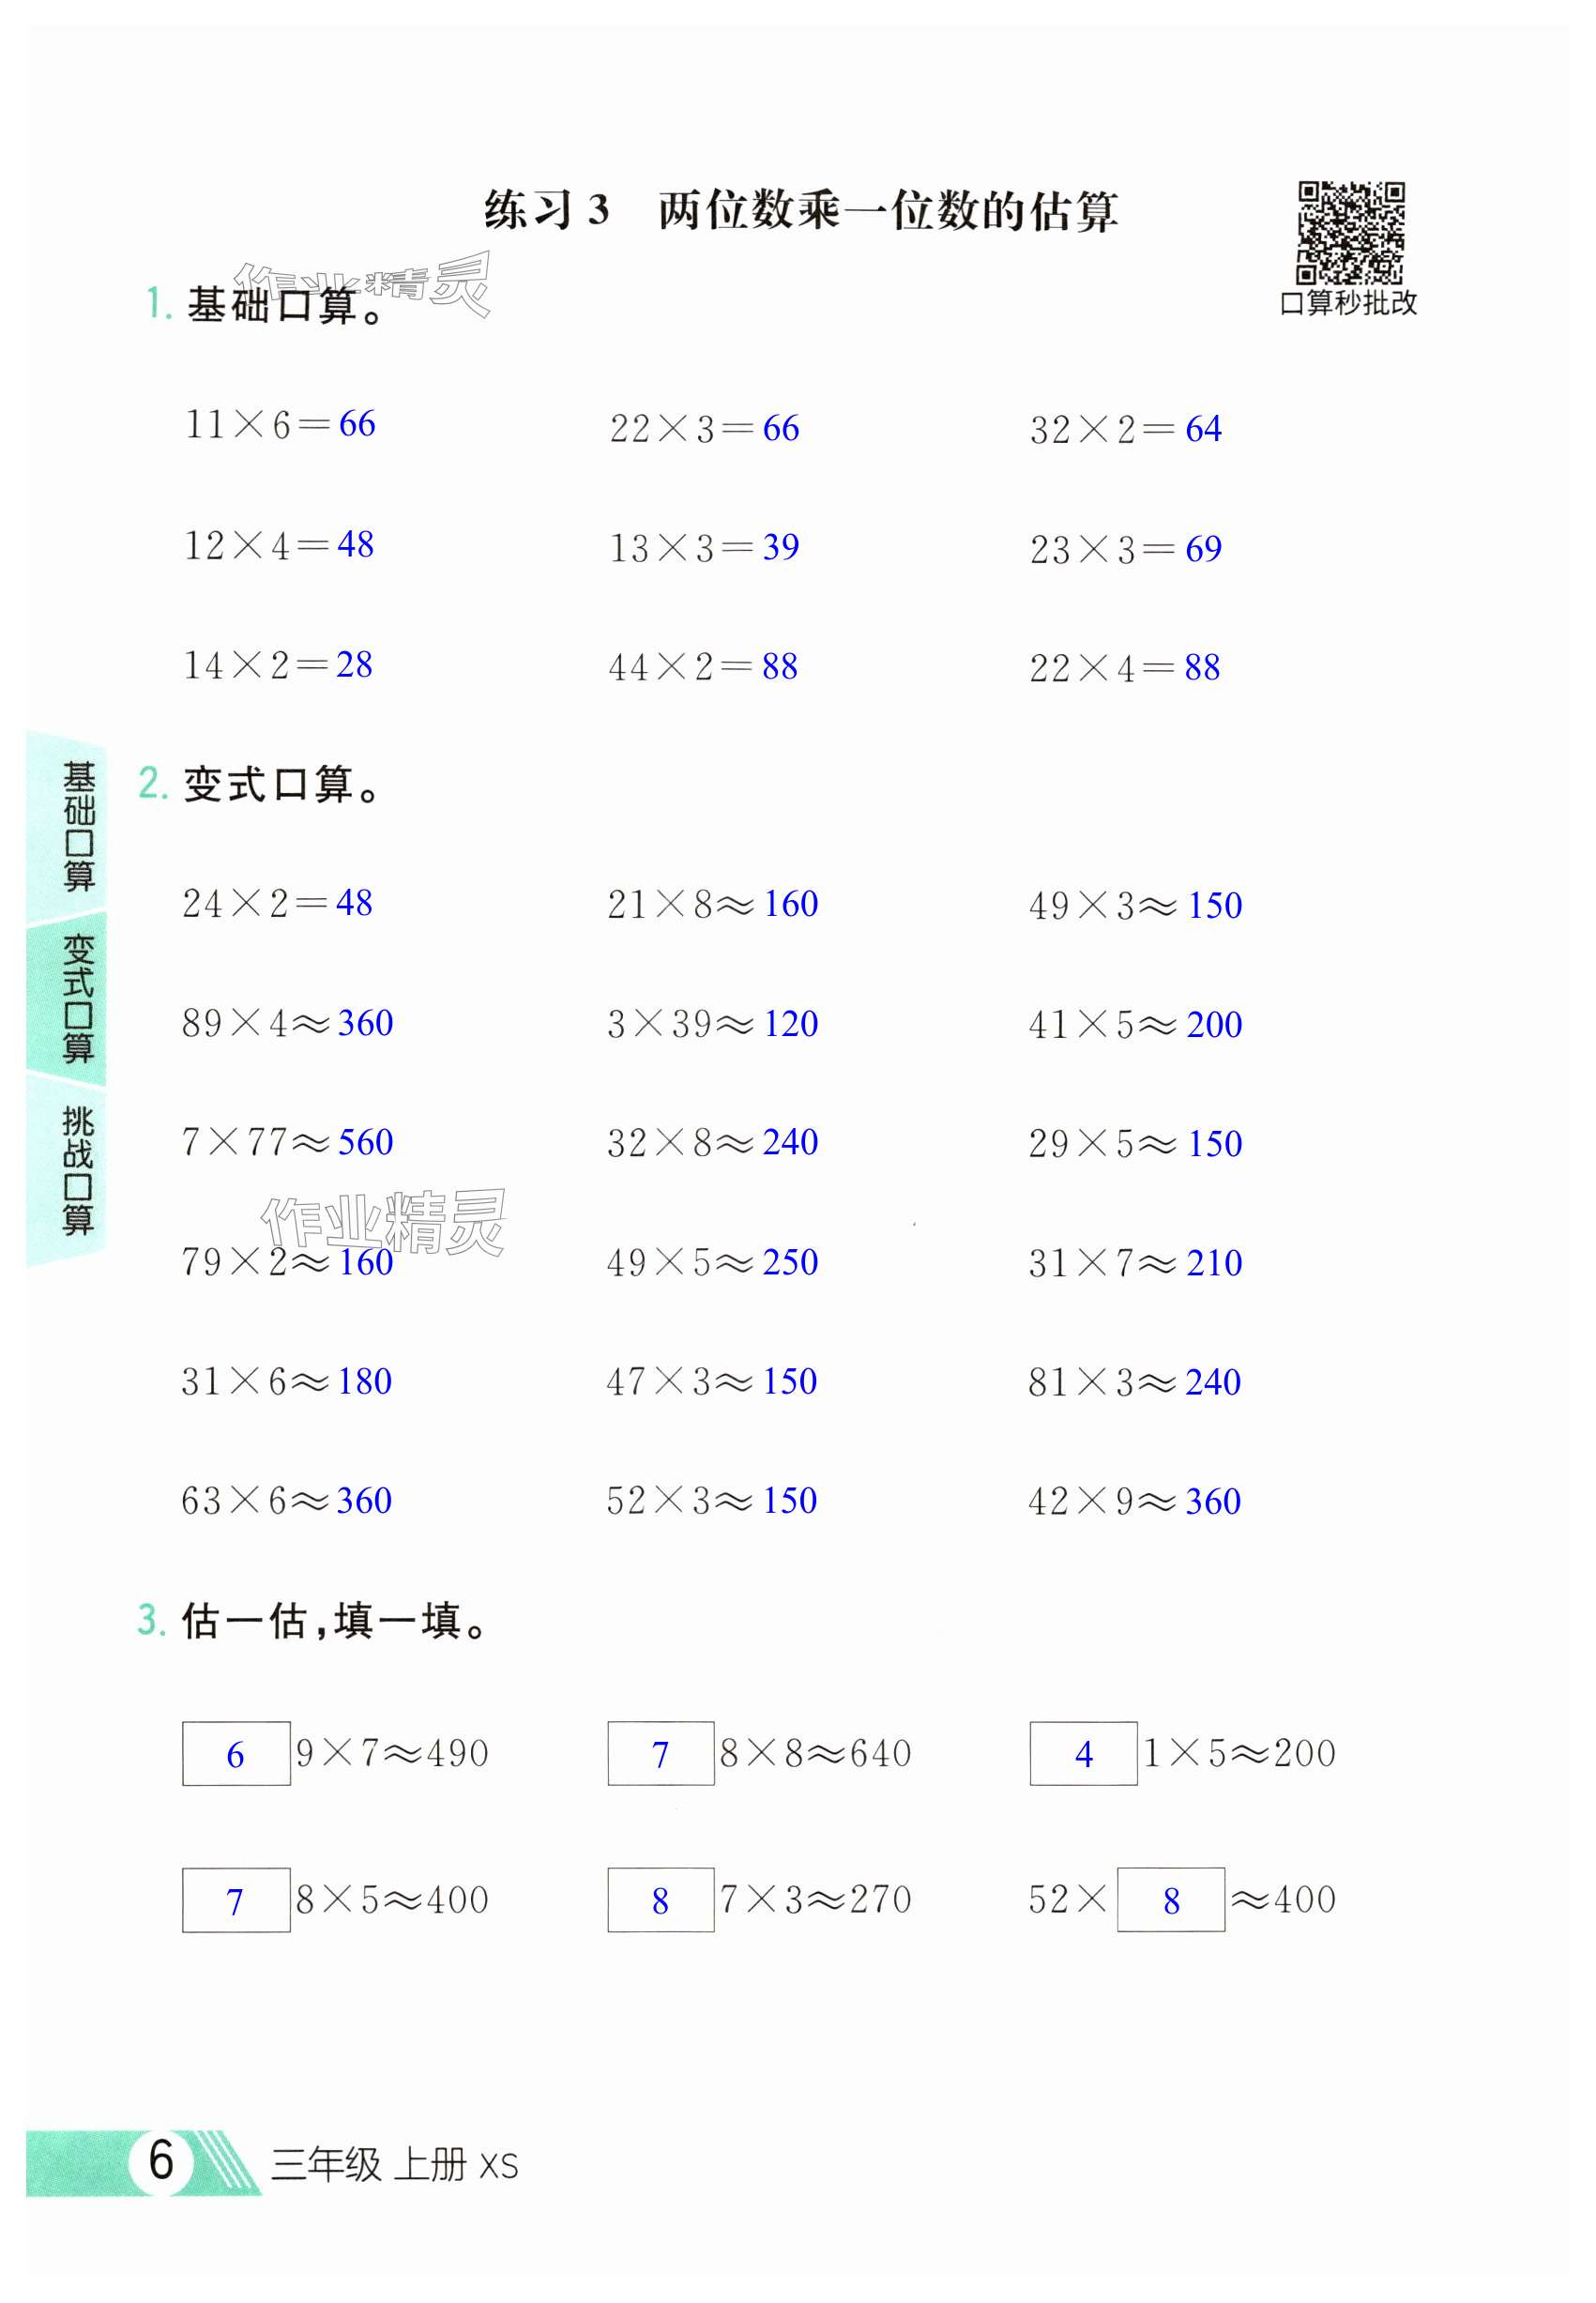Click the answer box before 9×7≈490
This screenshot has height=2303, width=1596.
pos(236,1753)
